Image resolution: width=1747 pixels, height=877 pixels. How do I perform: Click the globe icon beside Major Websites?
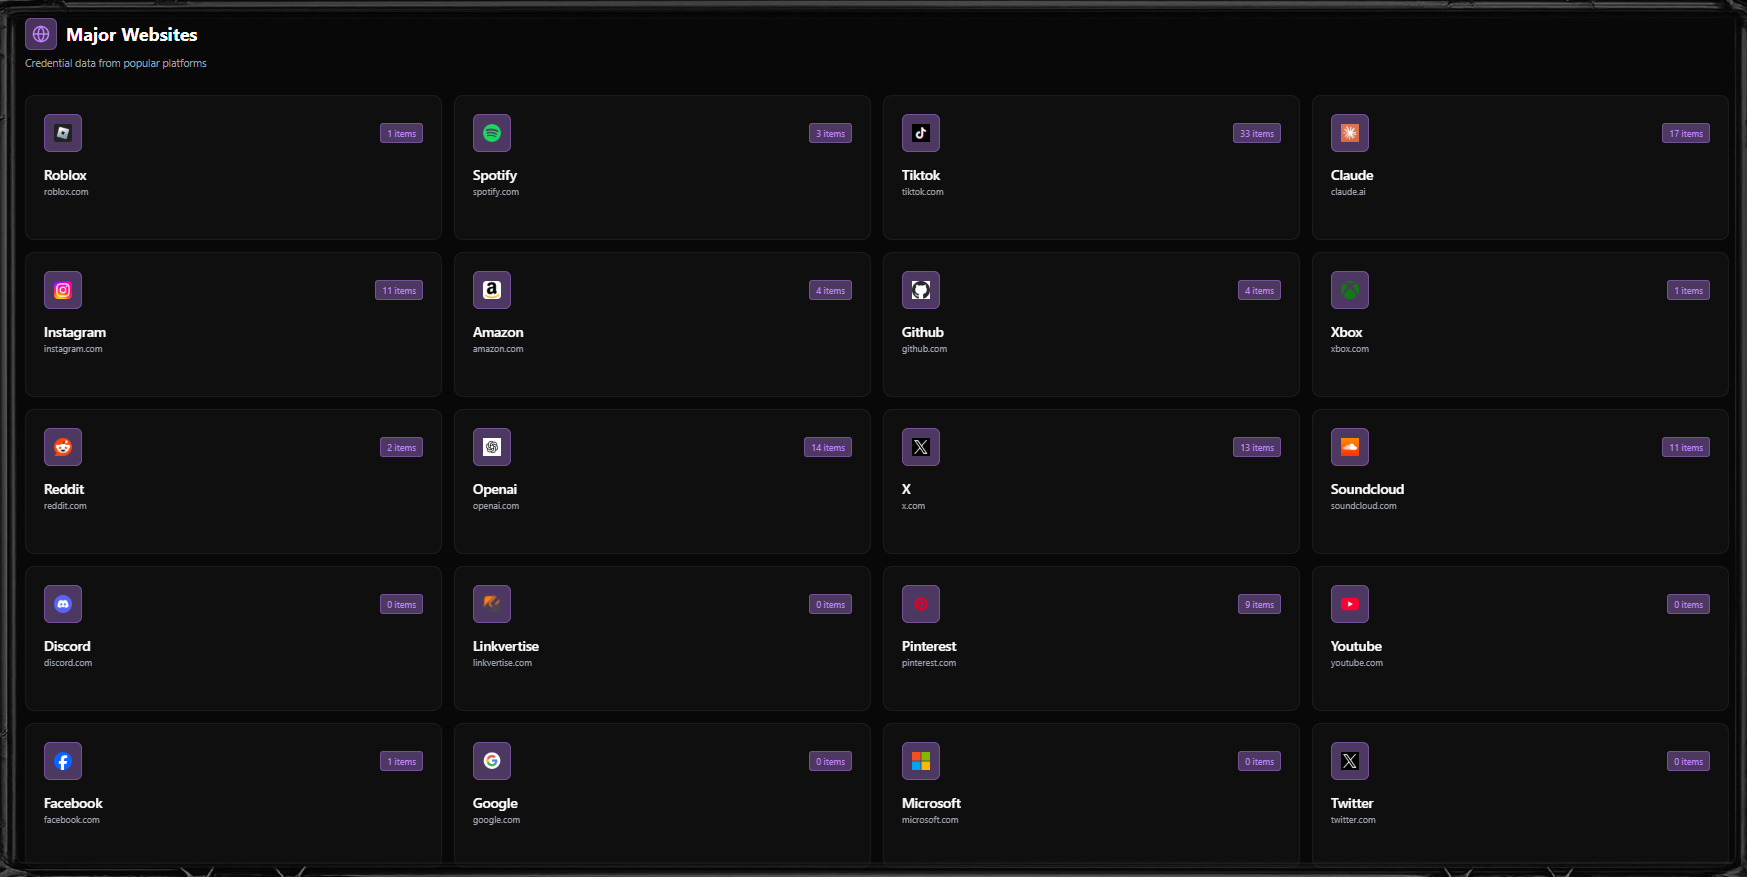click(41, 34)
